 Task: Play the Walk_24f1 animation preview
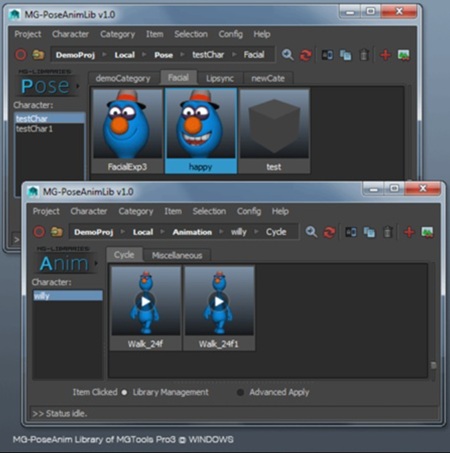tap(219, 301)
